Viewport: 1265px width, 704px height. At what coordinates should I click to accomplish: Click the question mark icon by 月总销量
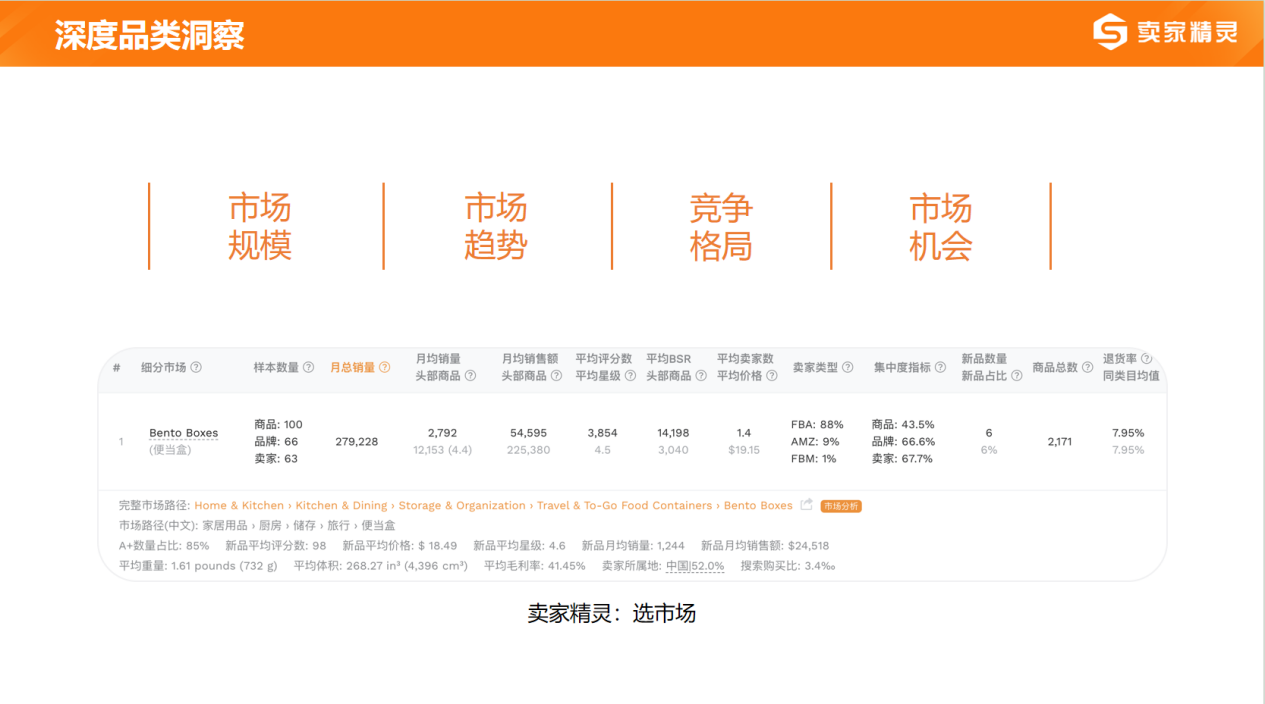coord(383,367)
